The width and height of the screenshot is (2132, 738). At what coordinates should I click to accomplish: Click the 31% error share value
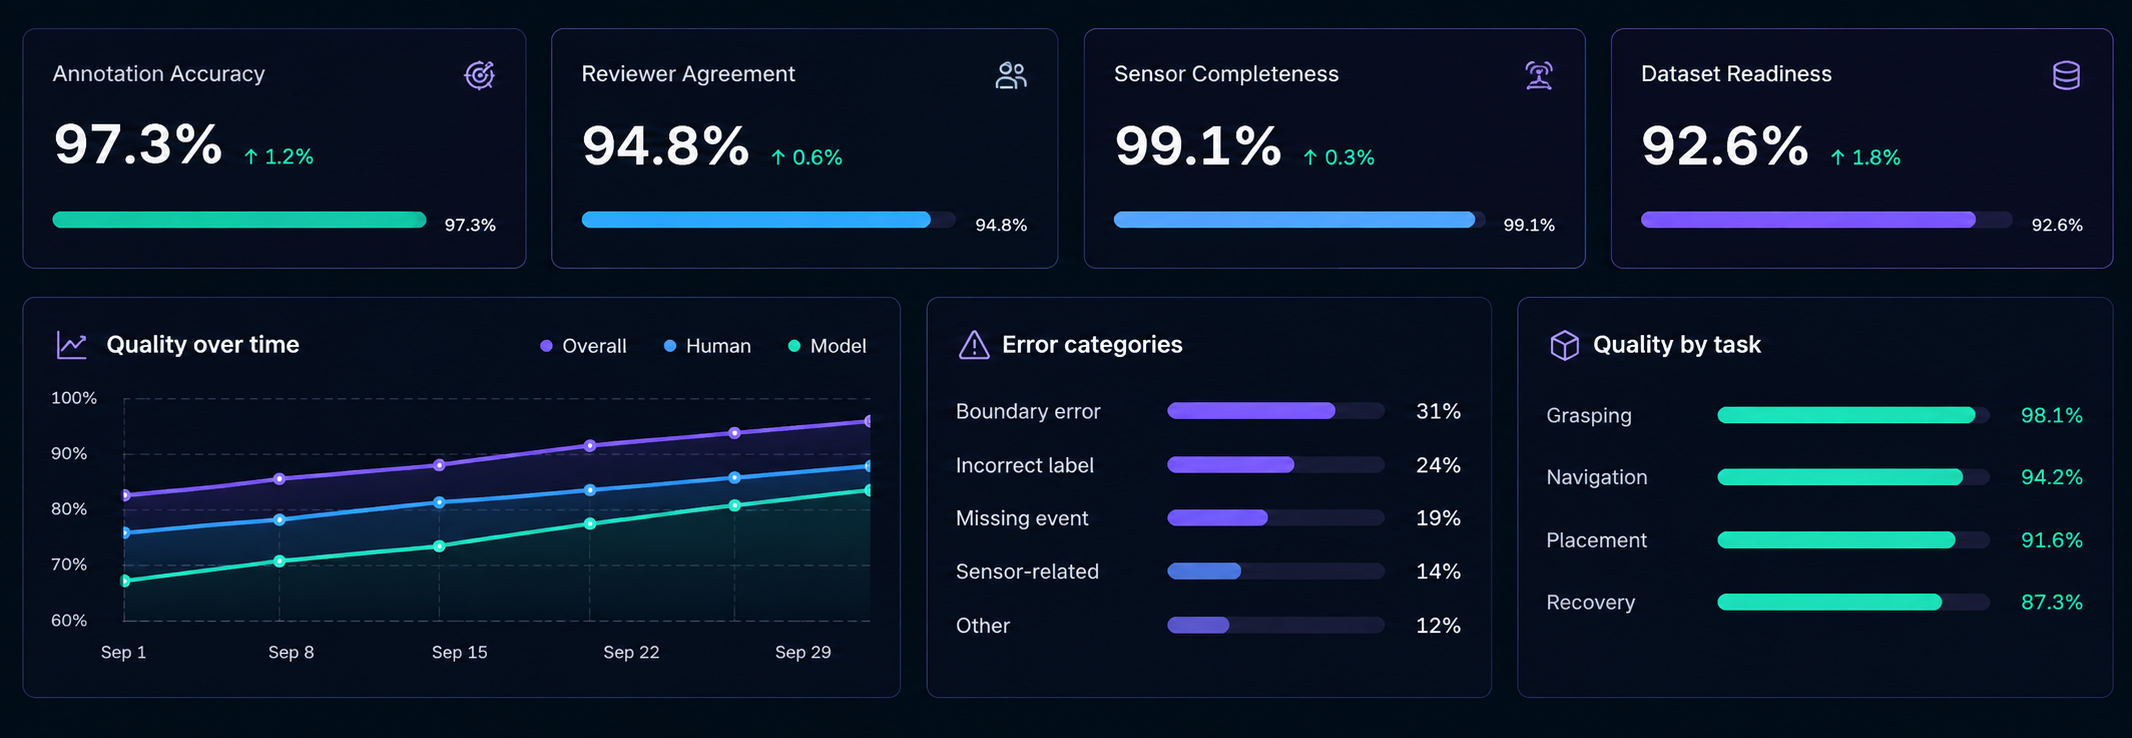point(1438,411)
